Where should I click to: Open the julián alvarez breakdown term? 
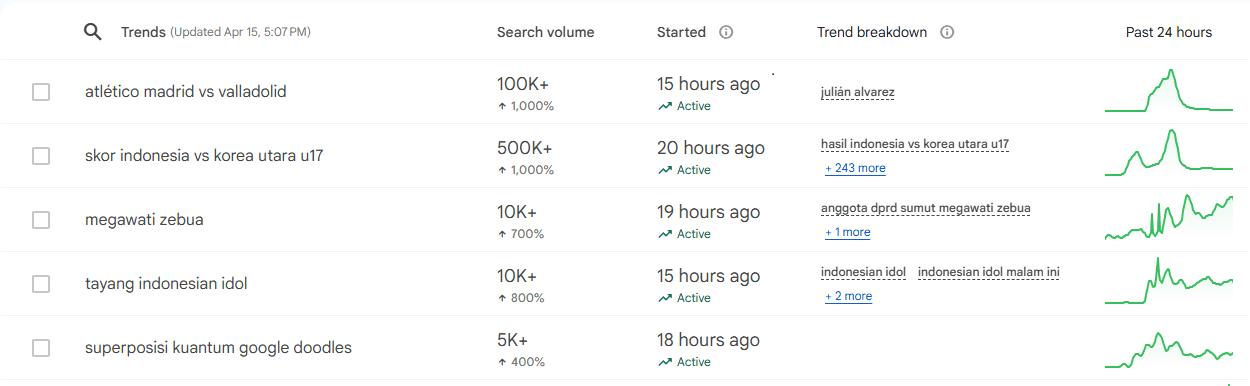[x=858, y=92]
